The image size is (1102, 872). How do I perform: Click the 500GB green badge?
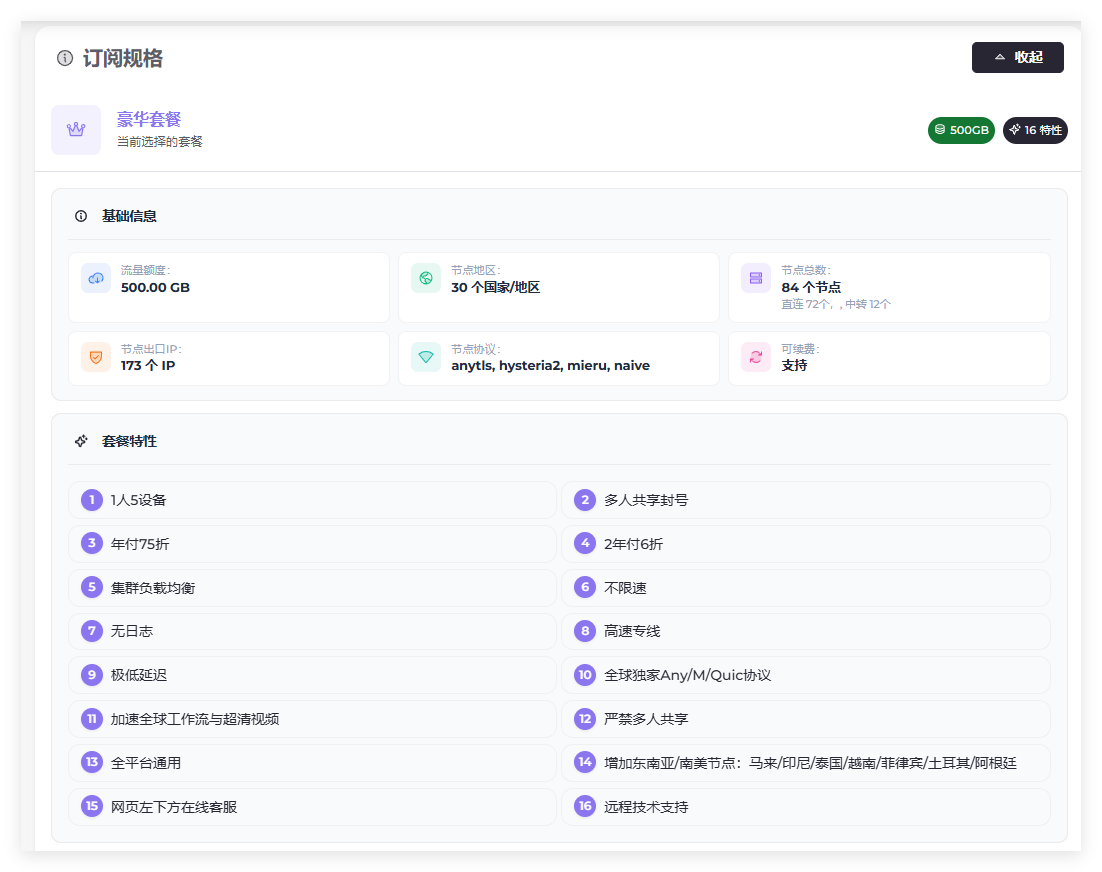pyautogui.click(x=961, y=130)
